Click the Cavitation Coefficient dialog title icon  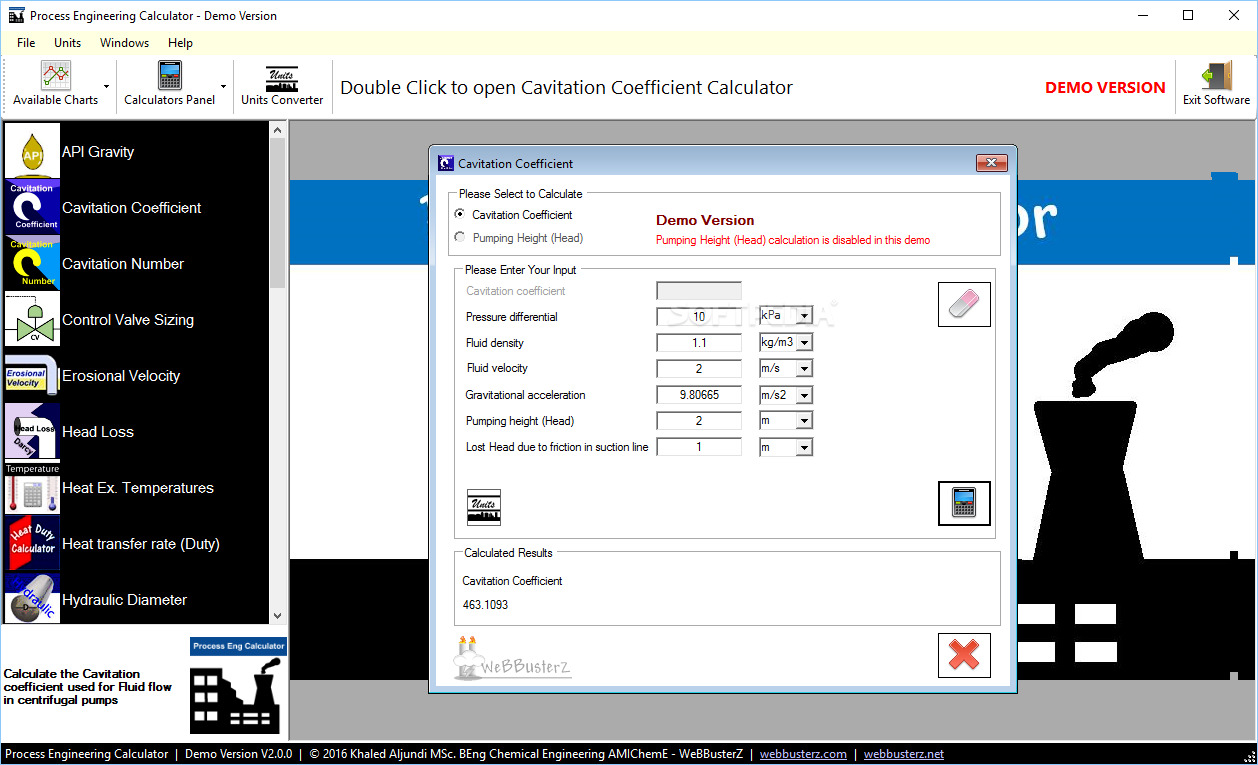pyautogui.click(x=447, y=163)
